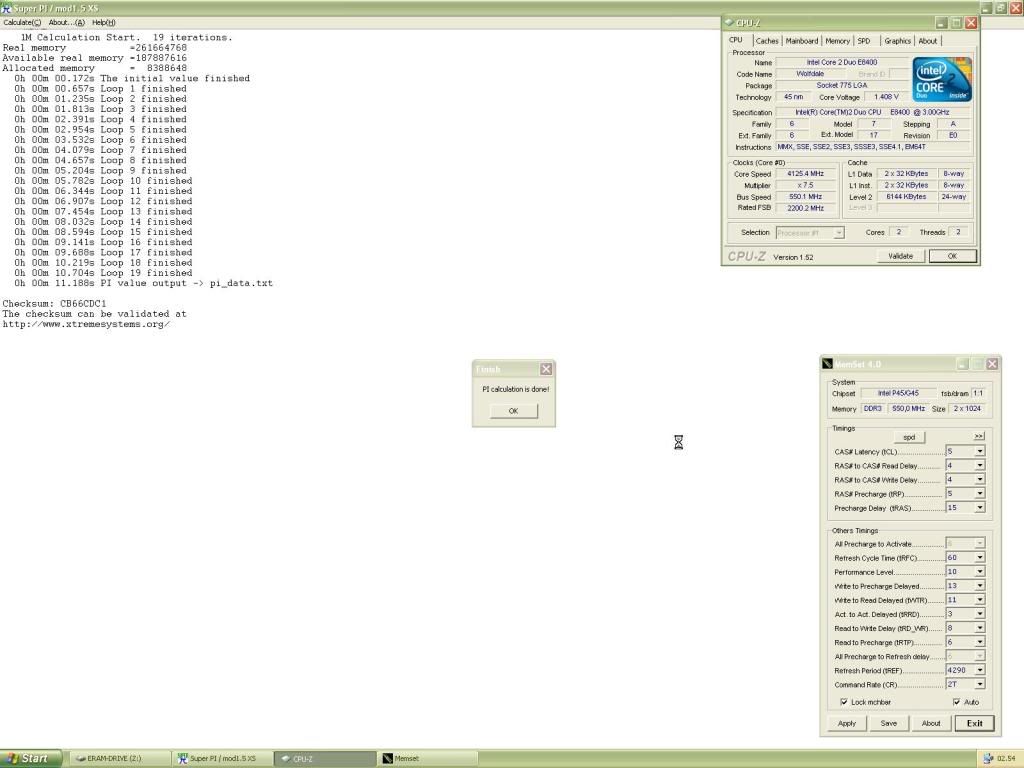Open the Read to Precharge (tRTP) dropdown
1024x768 pixels.
coord(980,642)
